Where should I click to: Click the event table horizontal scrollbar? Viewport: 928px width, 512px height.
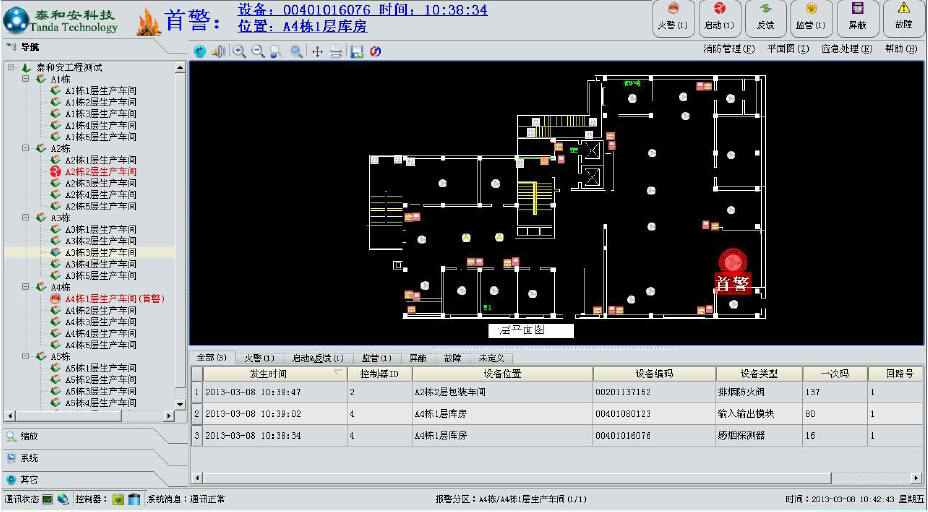(x=550, y=477)
